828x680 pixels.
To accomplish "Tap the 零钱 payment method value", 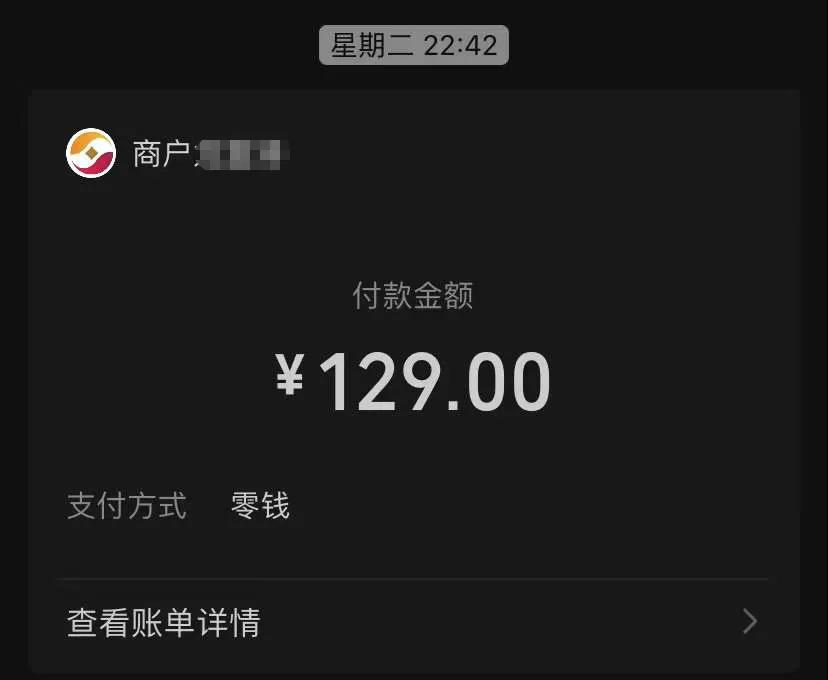I will (x=260, y=506).
